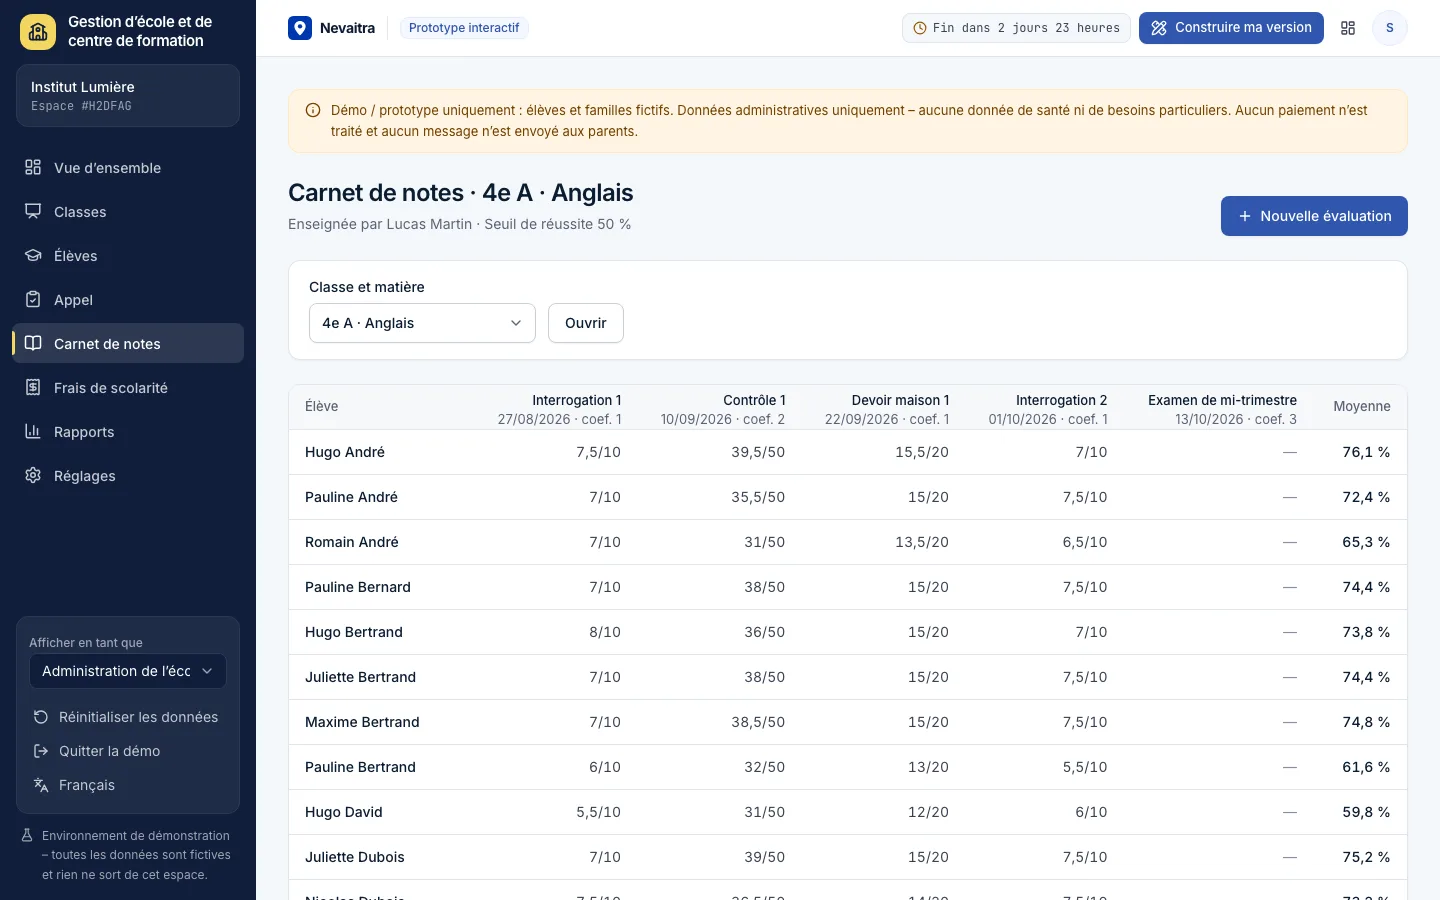
Task: Click the Vue d'ensemble dashboard icon
Action: (33, 167)
